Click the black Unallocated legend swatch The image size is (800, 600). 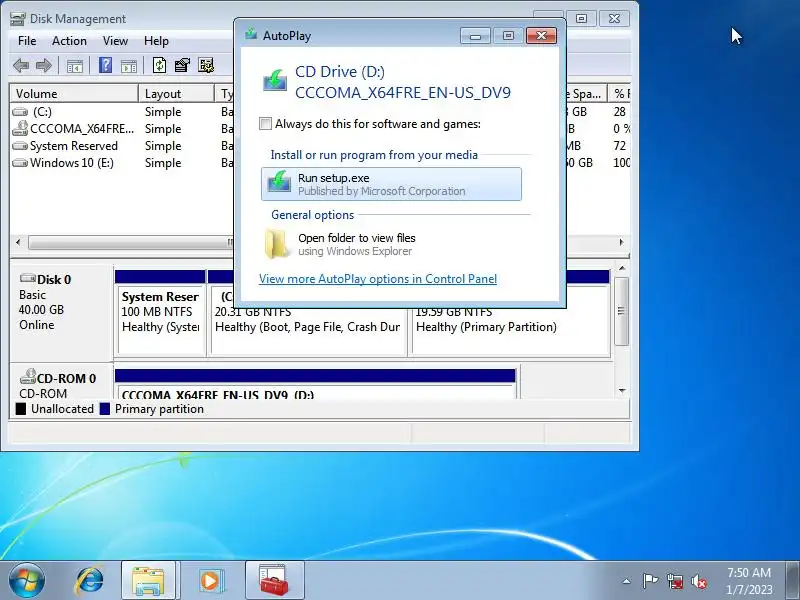[x=20, y=409]
